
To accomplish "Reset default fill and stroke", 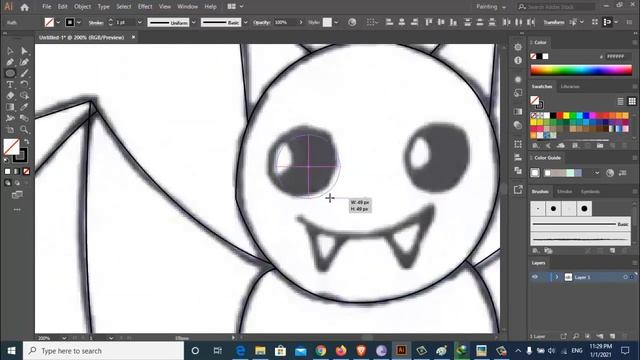I will pos(7,160).
